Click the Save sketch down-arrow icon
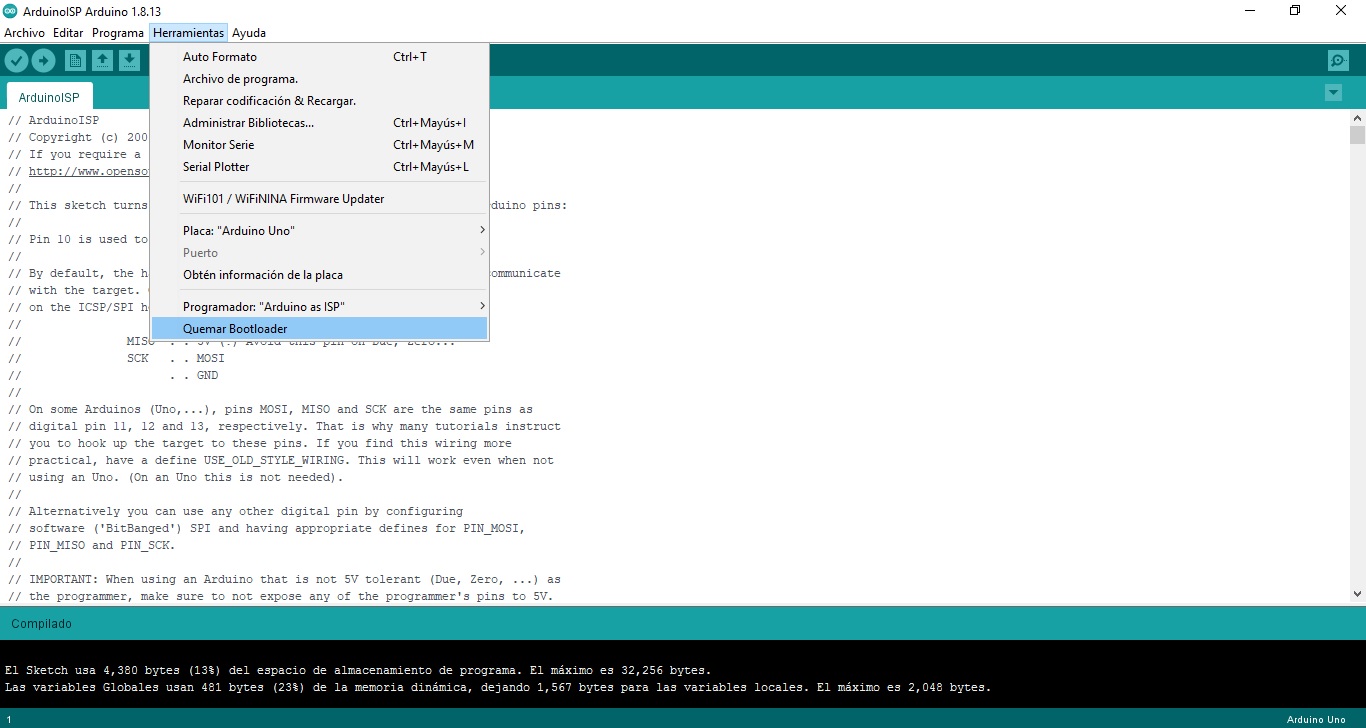This screenshot has width=1366, height=728. tap(129, 61)
